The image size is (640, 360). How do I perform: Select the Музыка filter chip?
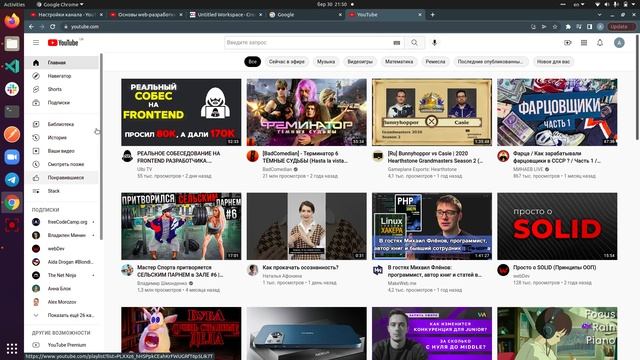326,62
